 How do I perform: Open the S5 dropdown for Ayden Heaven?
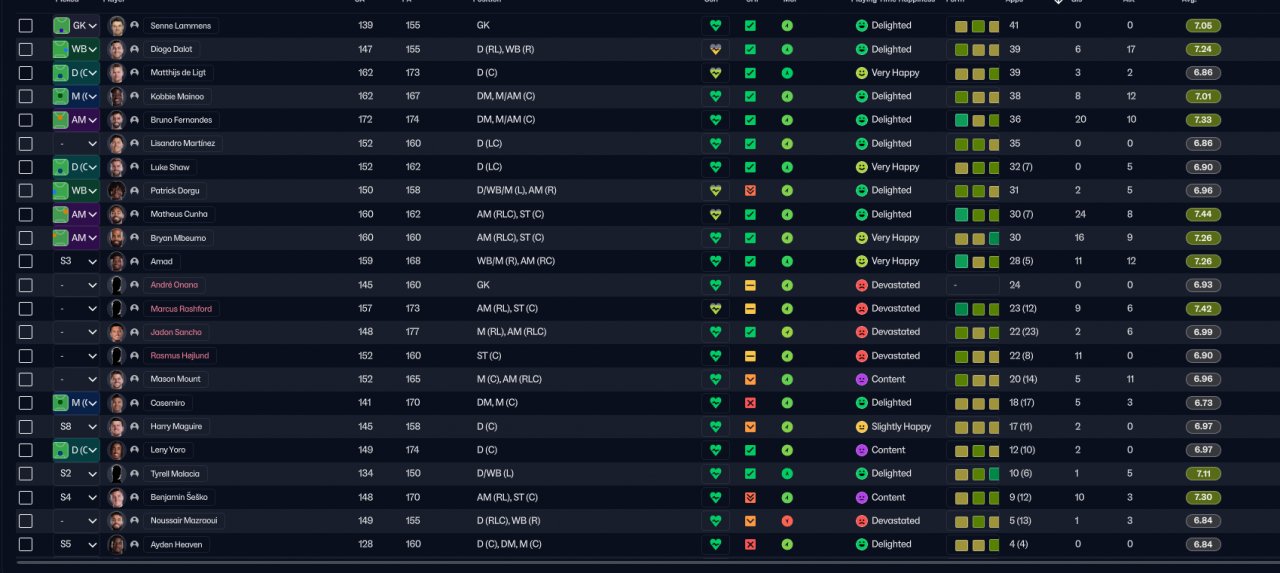76,544
